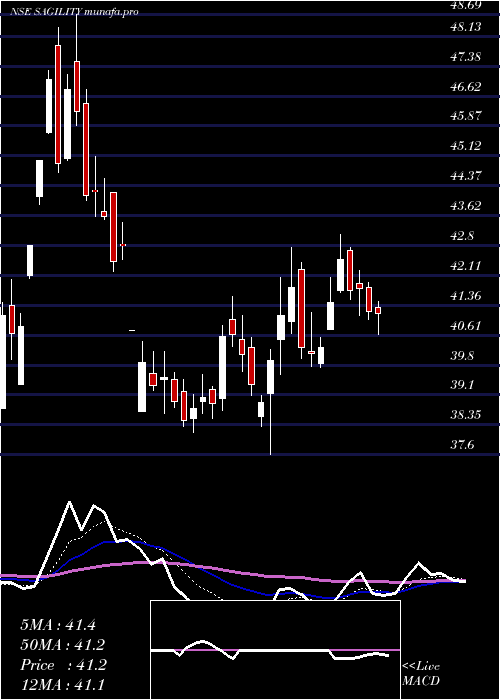Click inside the Live MACD inset chart
The height and width of the screenshot is (700, 500).
coord(275,650)
